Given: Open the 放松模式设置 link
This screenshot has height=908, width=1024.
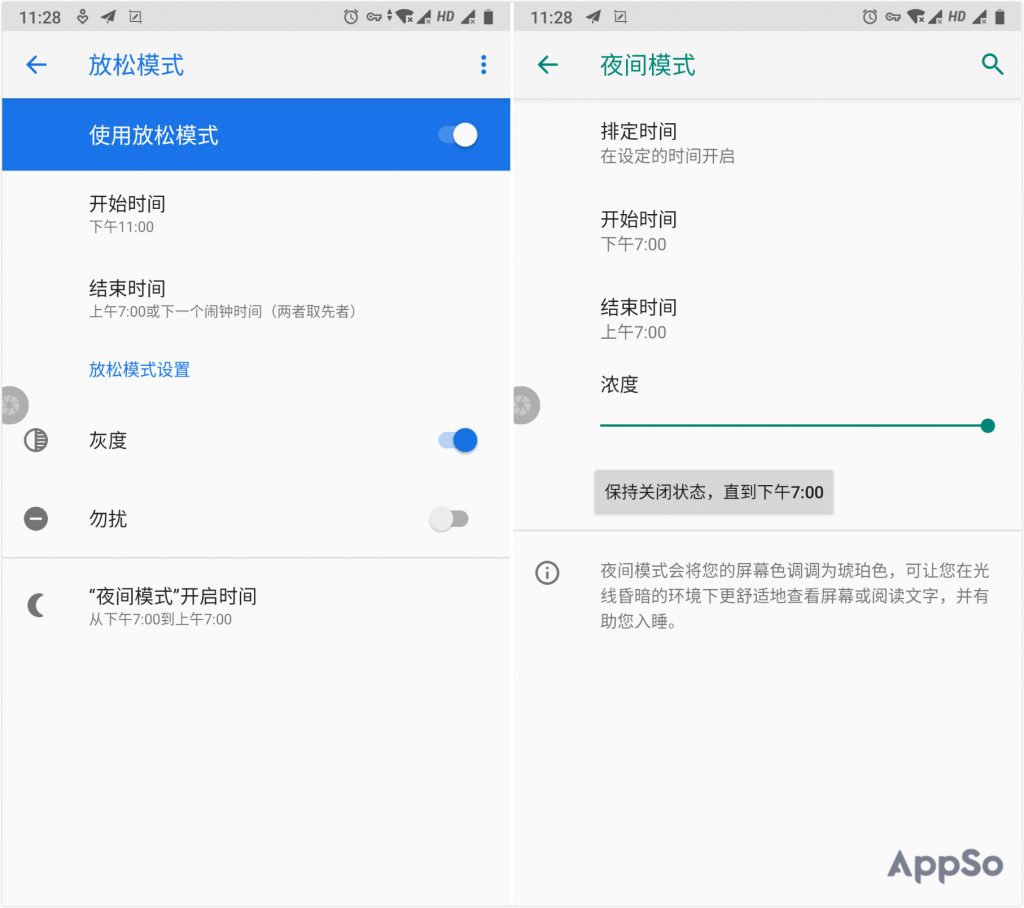Looking at the screenshot, I should point(139,369).
